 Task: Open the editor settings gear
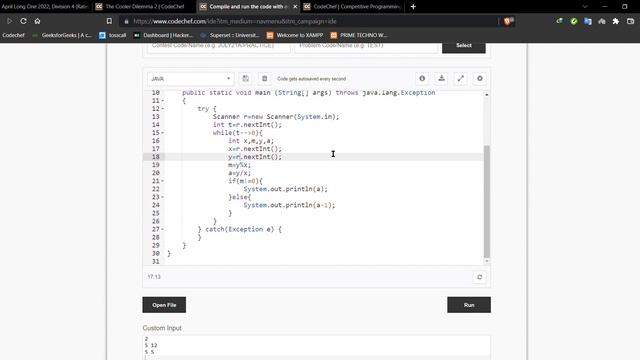click(x=480, y=78)
